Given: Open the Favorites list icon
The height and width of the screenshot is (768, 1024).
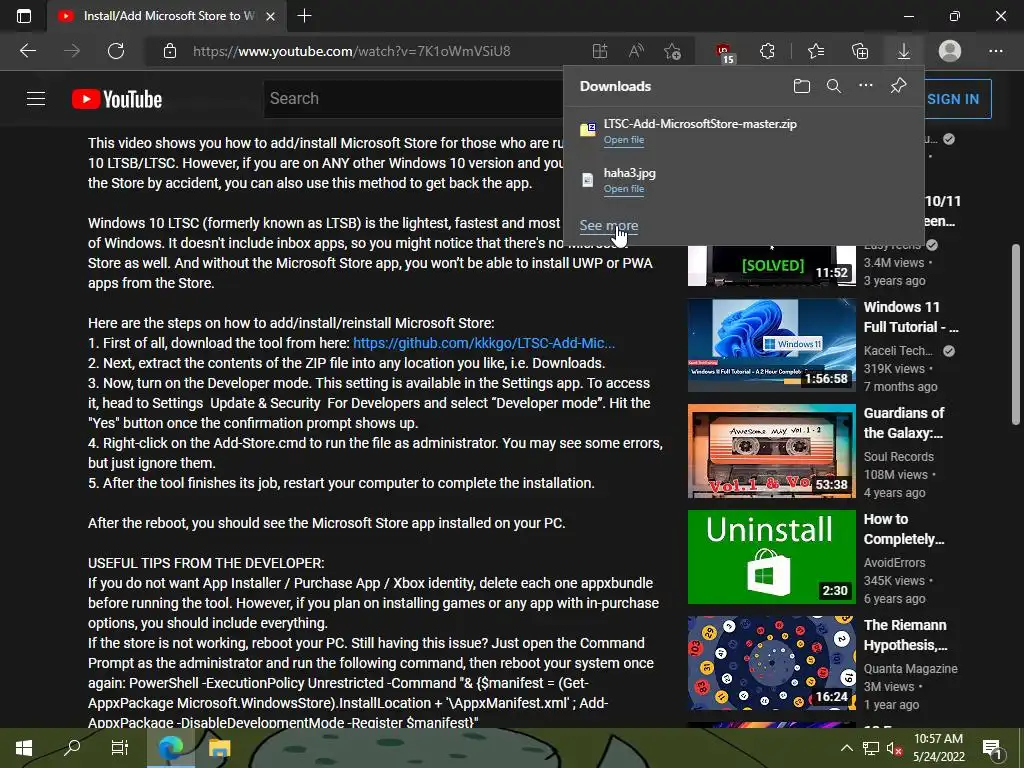Looking at the screenshot, I should [816, 51].
